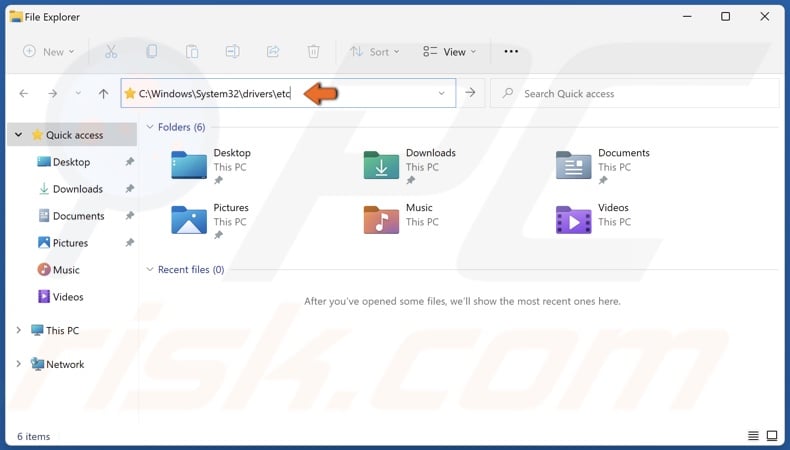The width and height of the screenshot is (790, 450).
Task: Click the Paste clipboard icon
Action: tap(192, 51)
